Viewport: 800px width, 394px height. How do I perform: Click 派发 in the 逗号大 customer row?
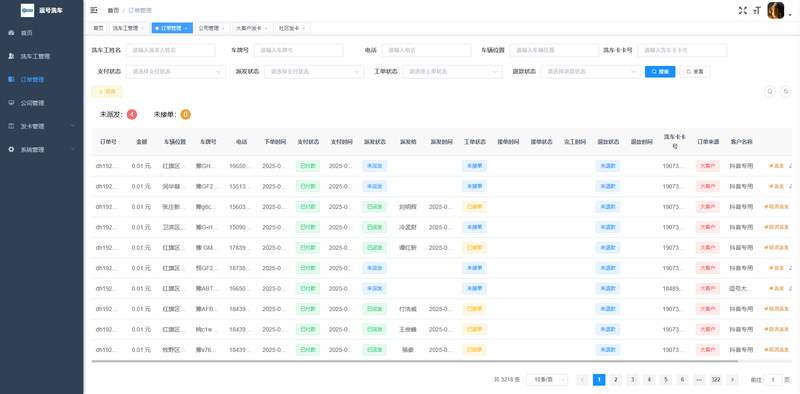tap(777, 288)
